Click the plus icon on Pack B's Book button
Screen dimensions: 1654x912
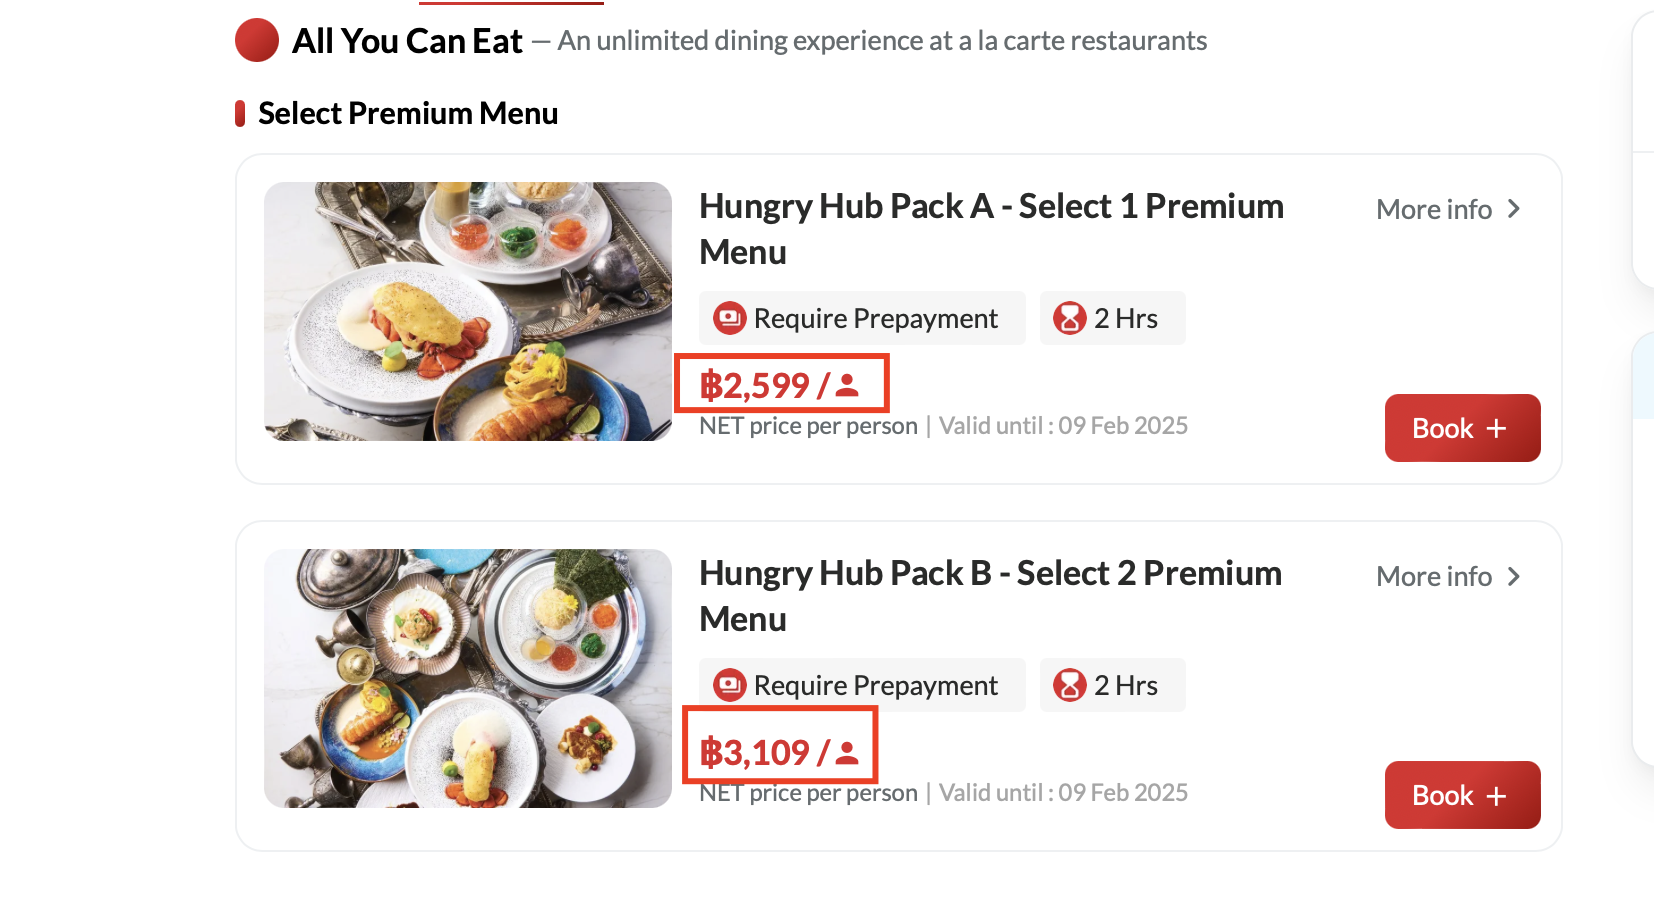(1496, 796)
